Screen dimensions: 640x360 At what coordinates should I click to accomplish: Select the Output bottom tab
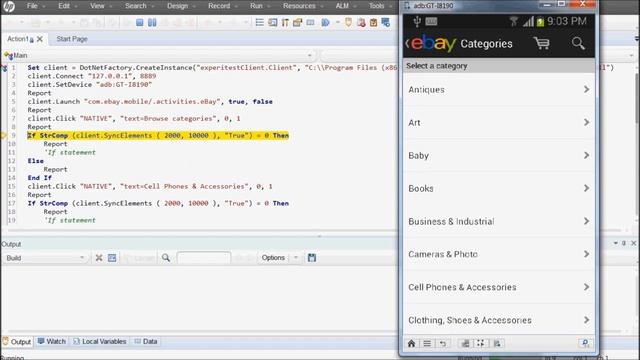point(17,342)
